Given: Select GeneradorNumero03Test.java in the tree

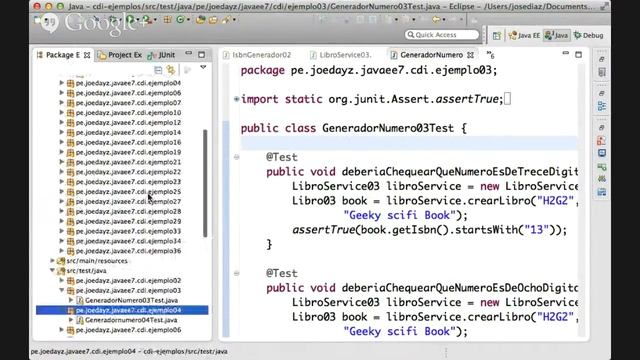Looking at the screenshot, I should tap(131, 300).
